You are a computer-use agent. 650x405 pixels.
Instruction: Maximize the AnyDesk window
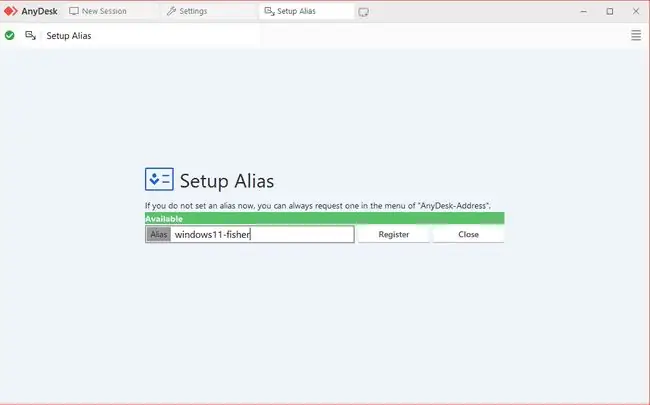[610, 11]
